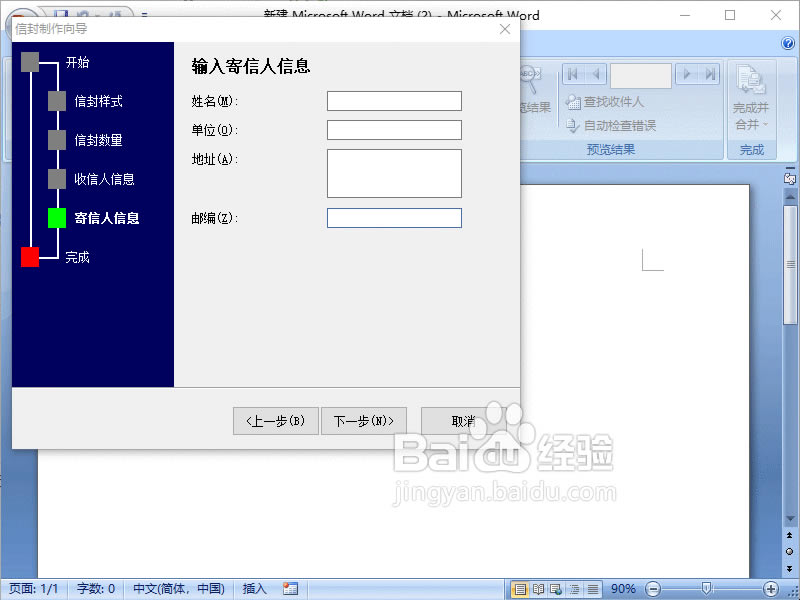Click the select browse object circle button
Screen dimensions: 800x600
(790, 552)
